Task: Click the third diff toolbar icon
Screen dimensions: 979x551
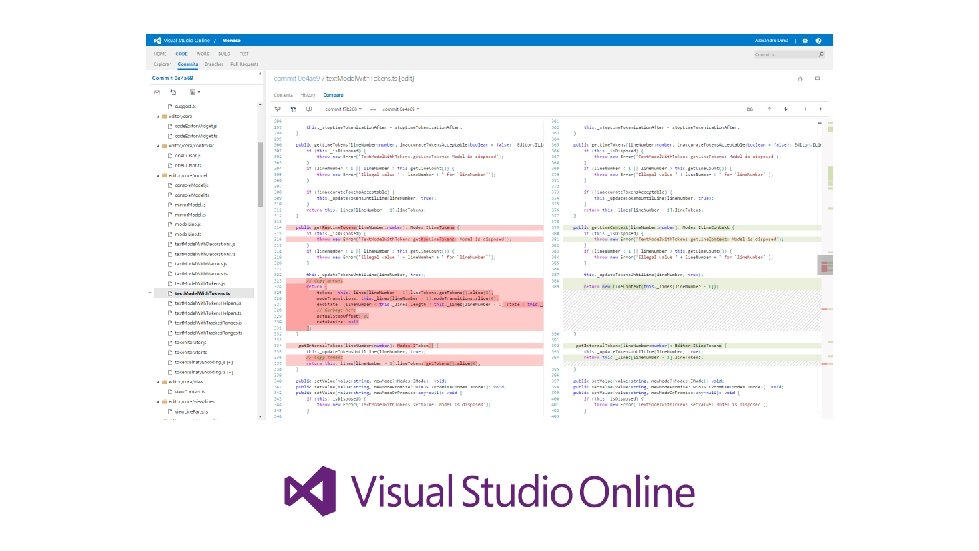Action: pyautogui.click(x=309, y=109)
